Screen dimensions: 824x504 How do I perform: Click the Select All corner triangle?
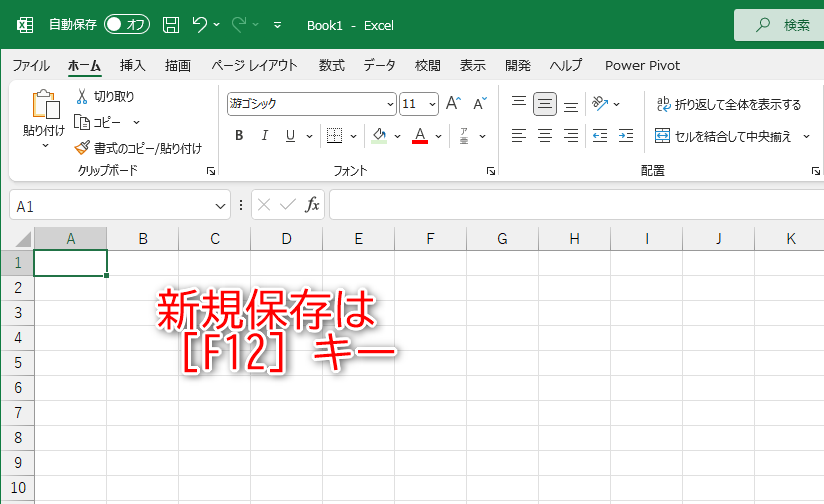(22, 240)
